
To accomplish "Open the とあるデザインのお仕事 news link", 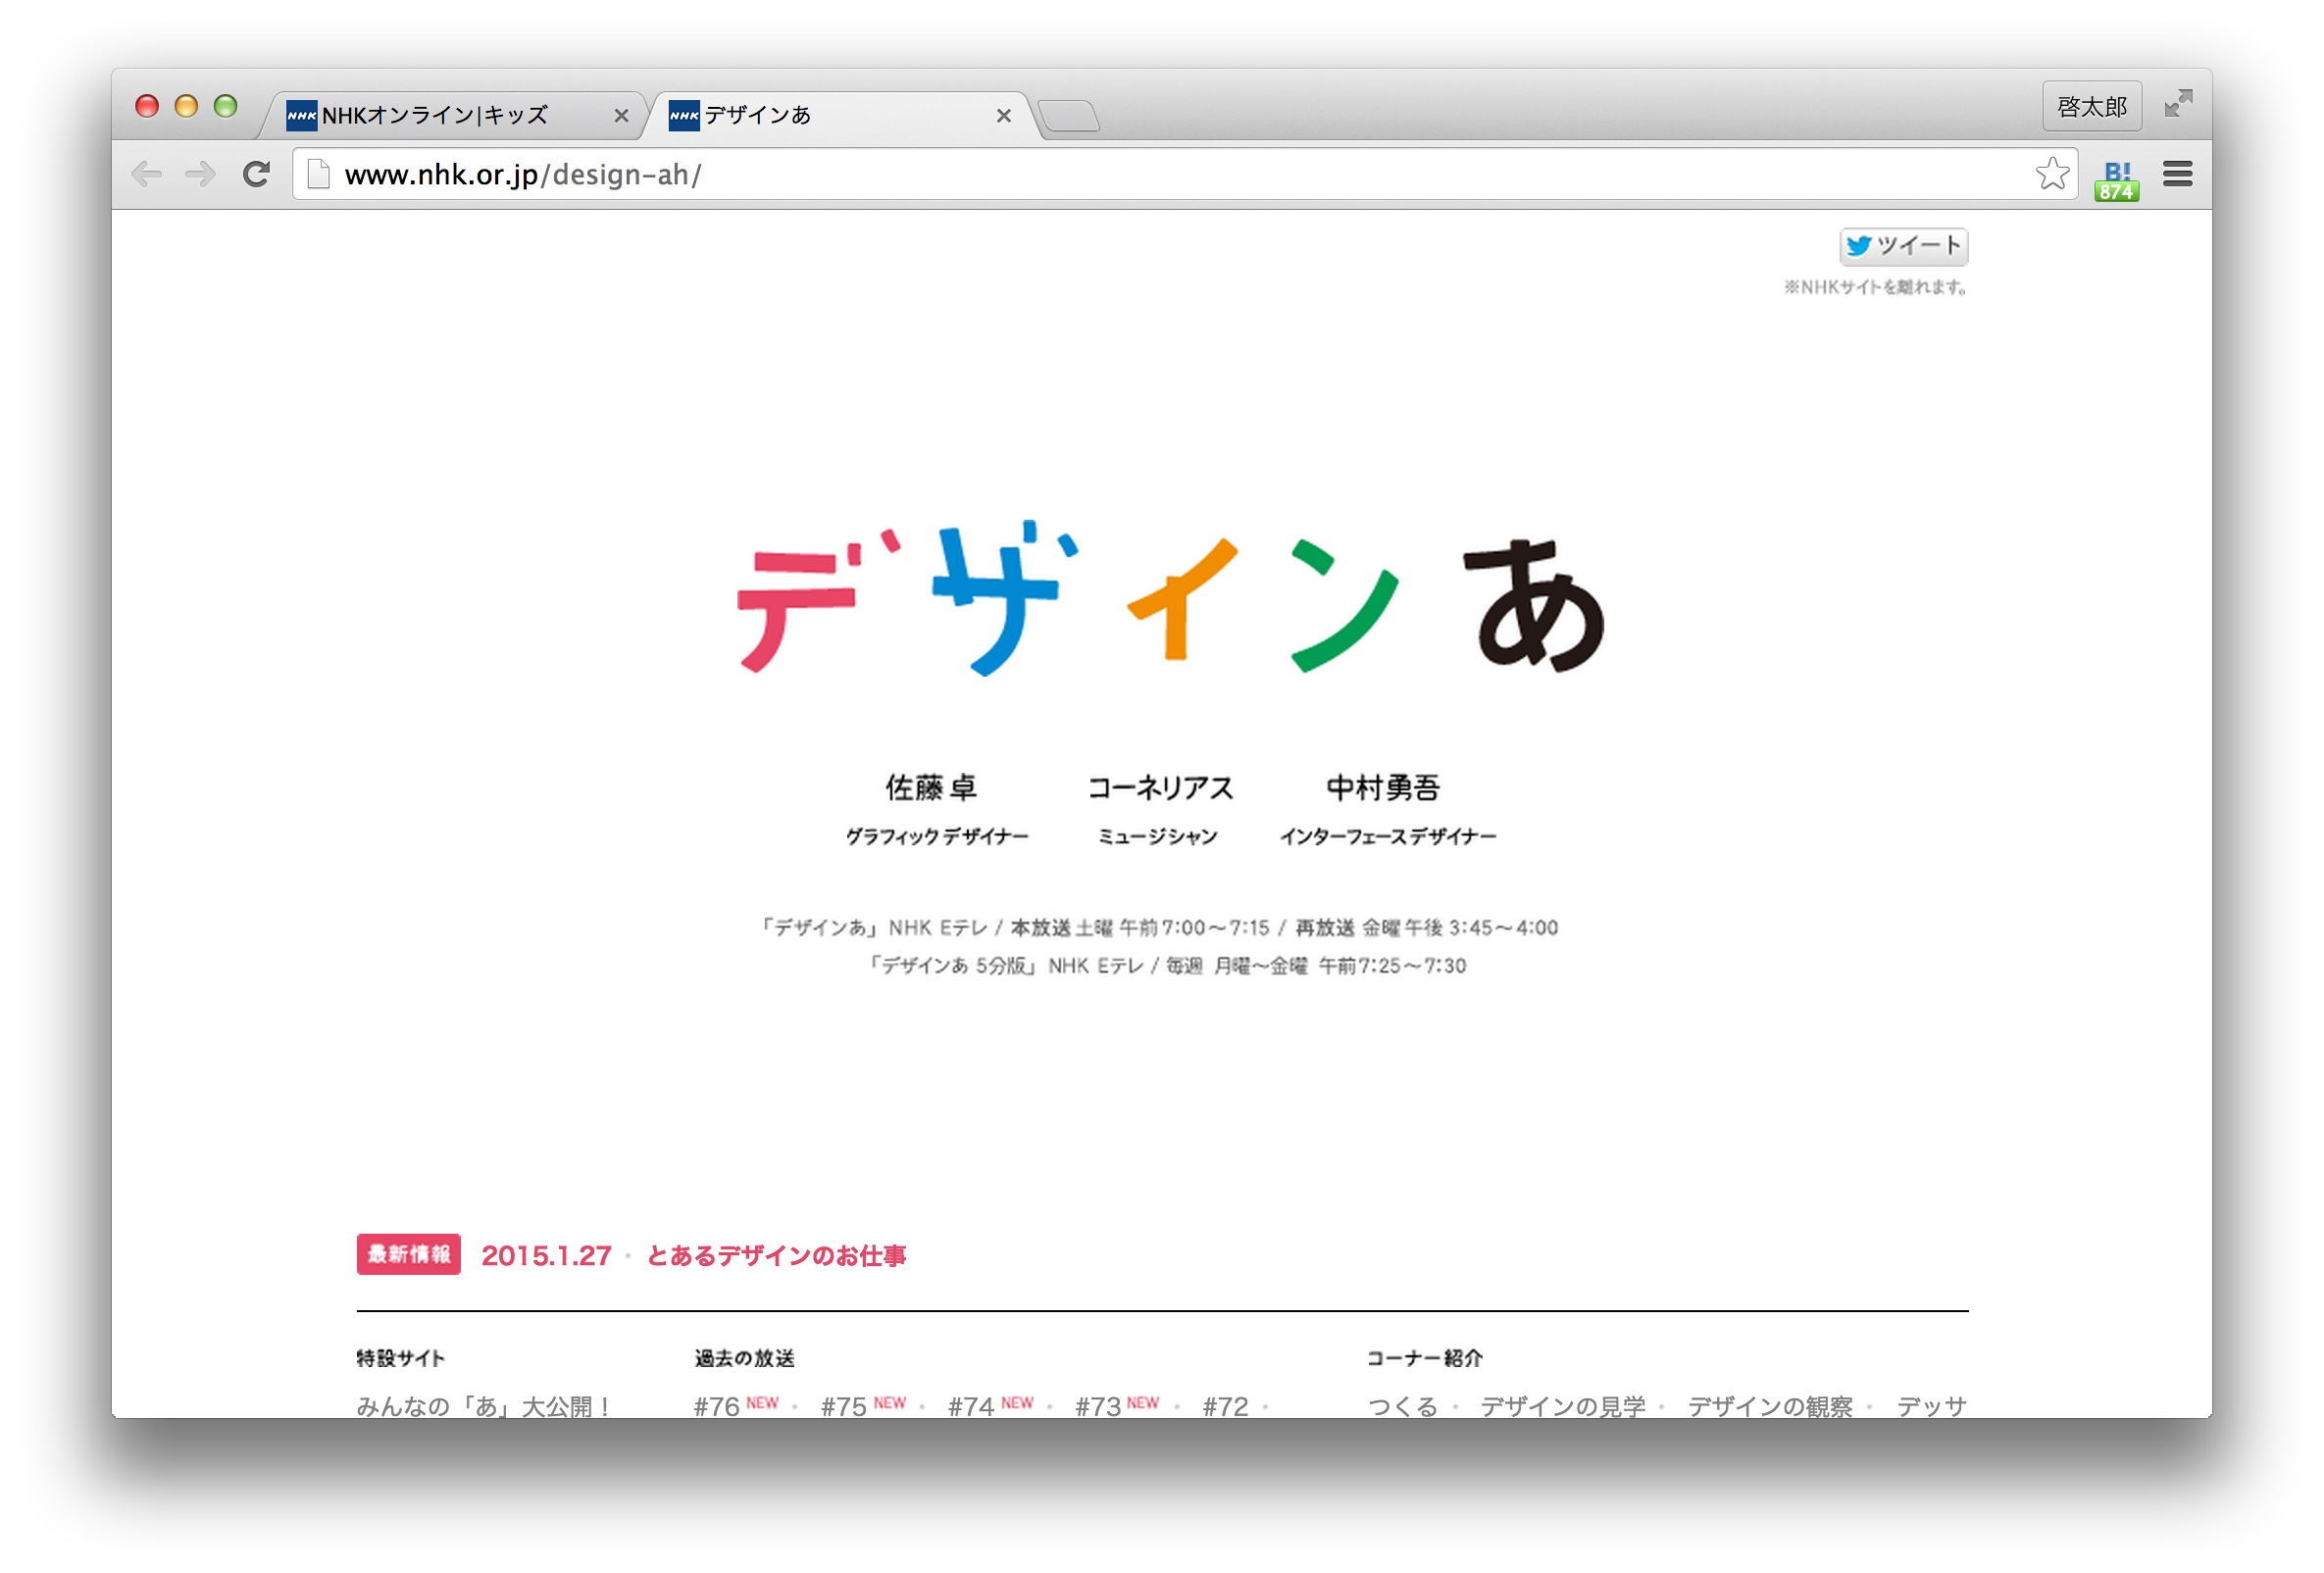I will [x=776, y=1255].
